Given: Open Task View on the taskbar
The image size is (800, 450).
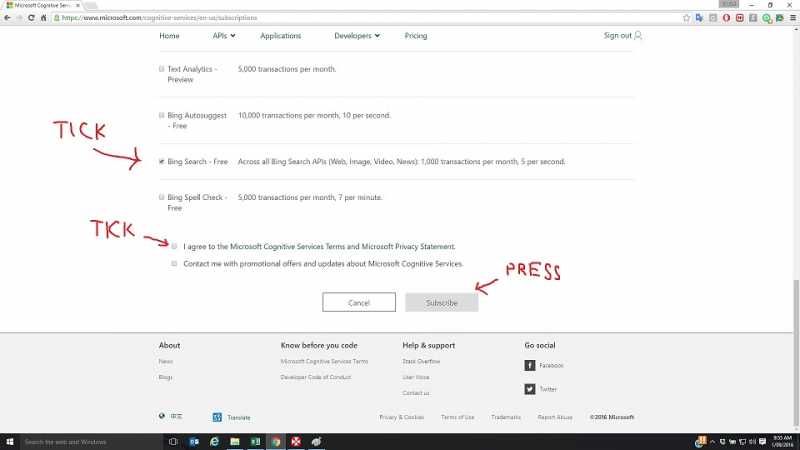Looking at the screenshot, I should pyautogui.click(x=173, y=442).
